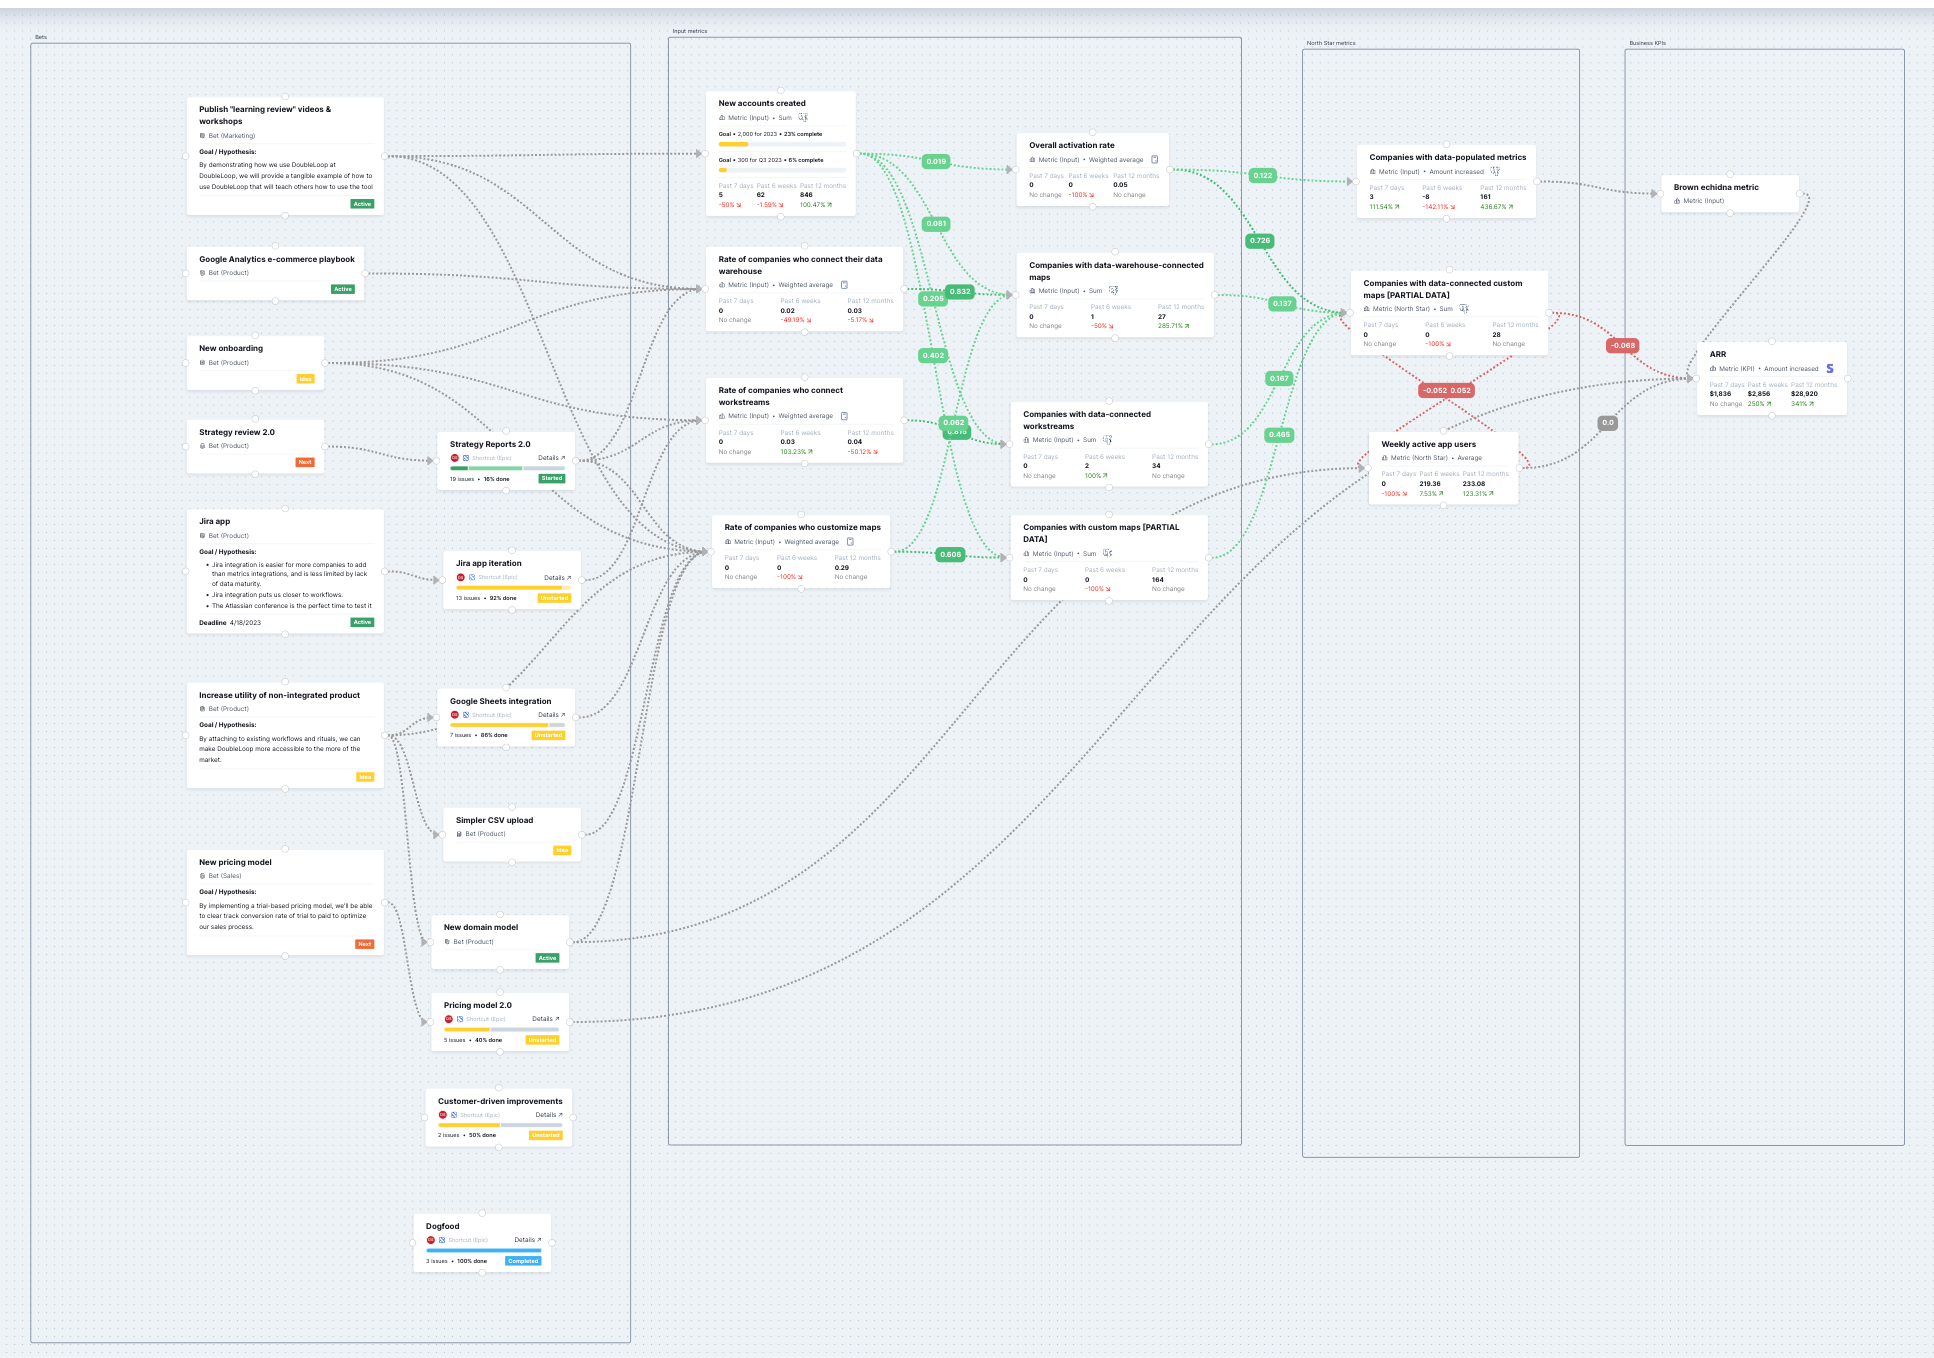Image resolution: width=1934 pixels, height=1358 pixels.
Task: Open Details link on Customer-driven improvements
Action: click(x=548, y=1115)
